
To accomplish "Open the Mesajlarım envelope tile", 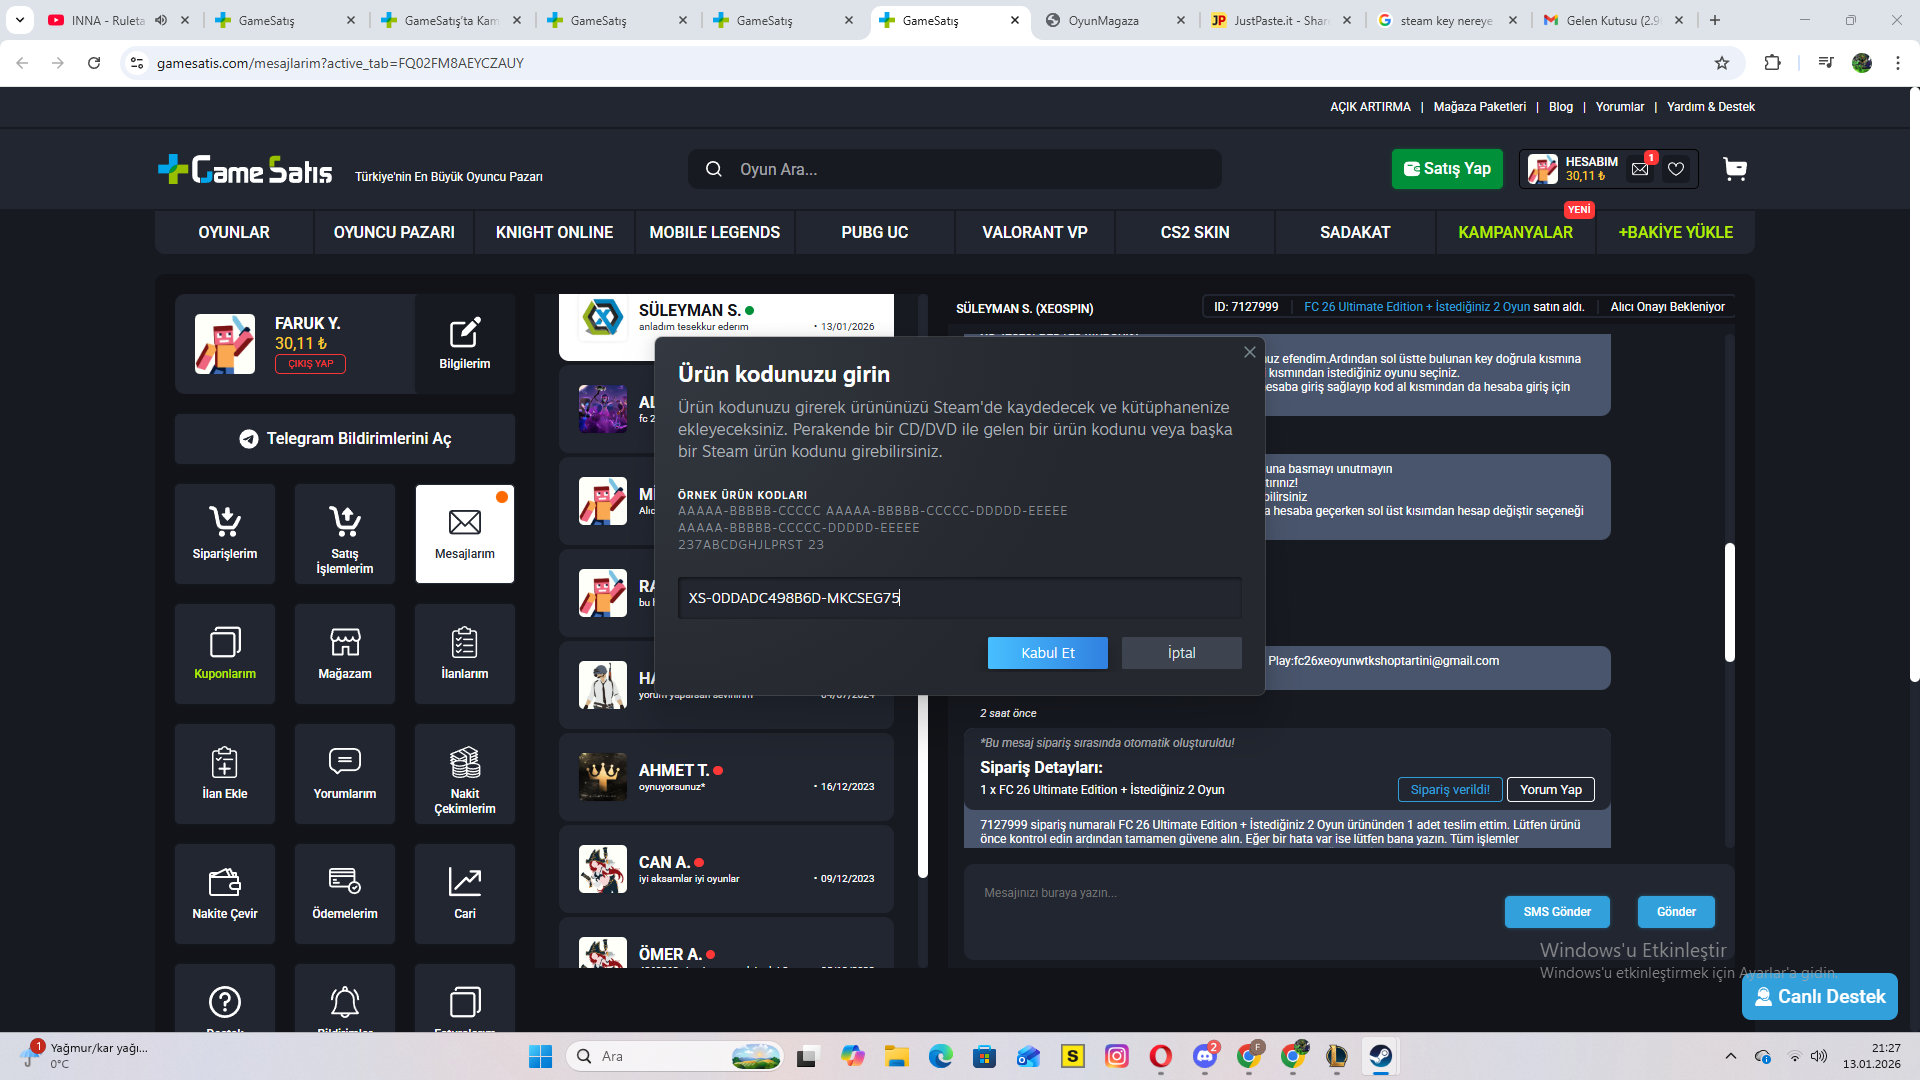I will [x=465, y=534].
